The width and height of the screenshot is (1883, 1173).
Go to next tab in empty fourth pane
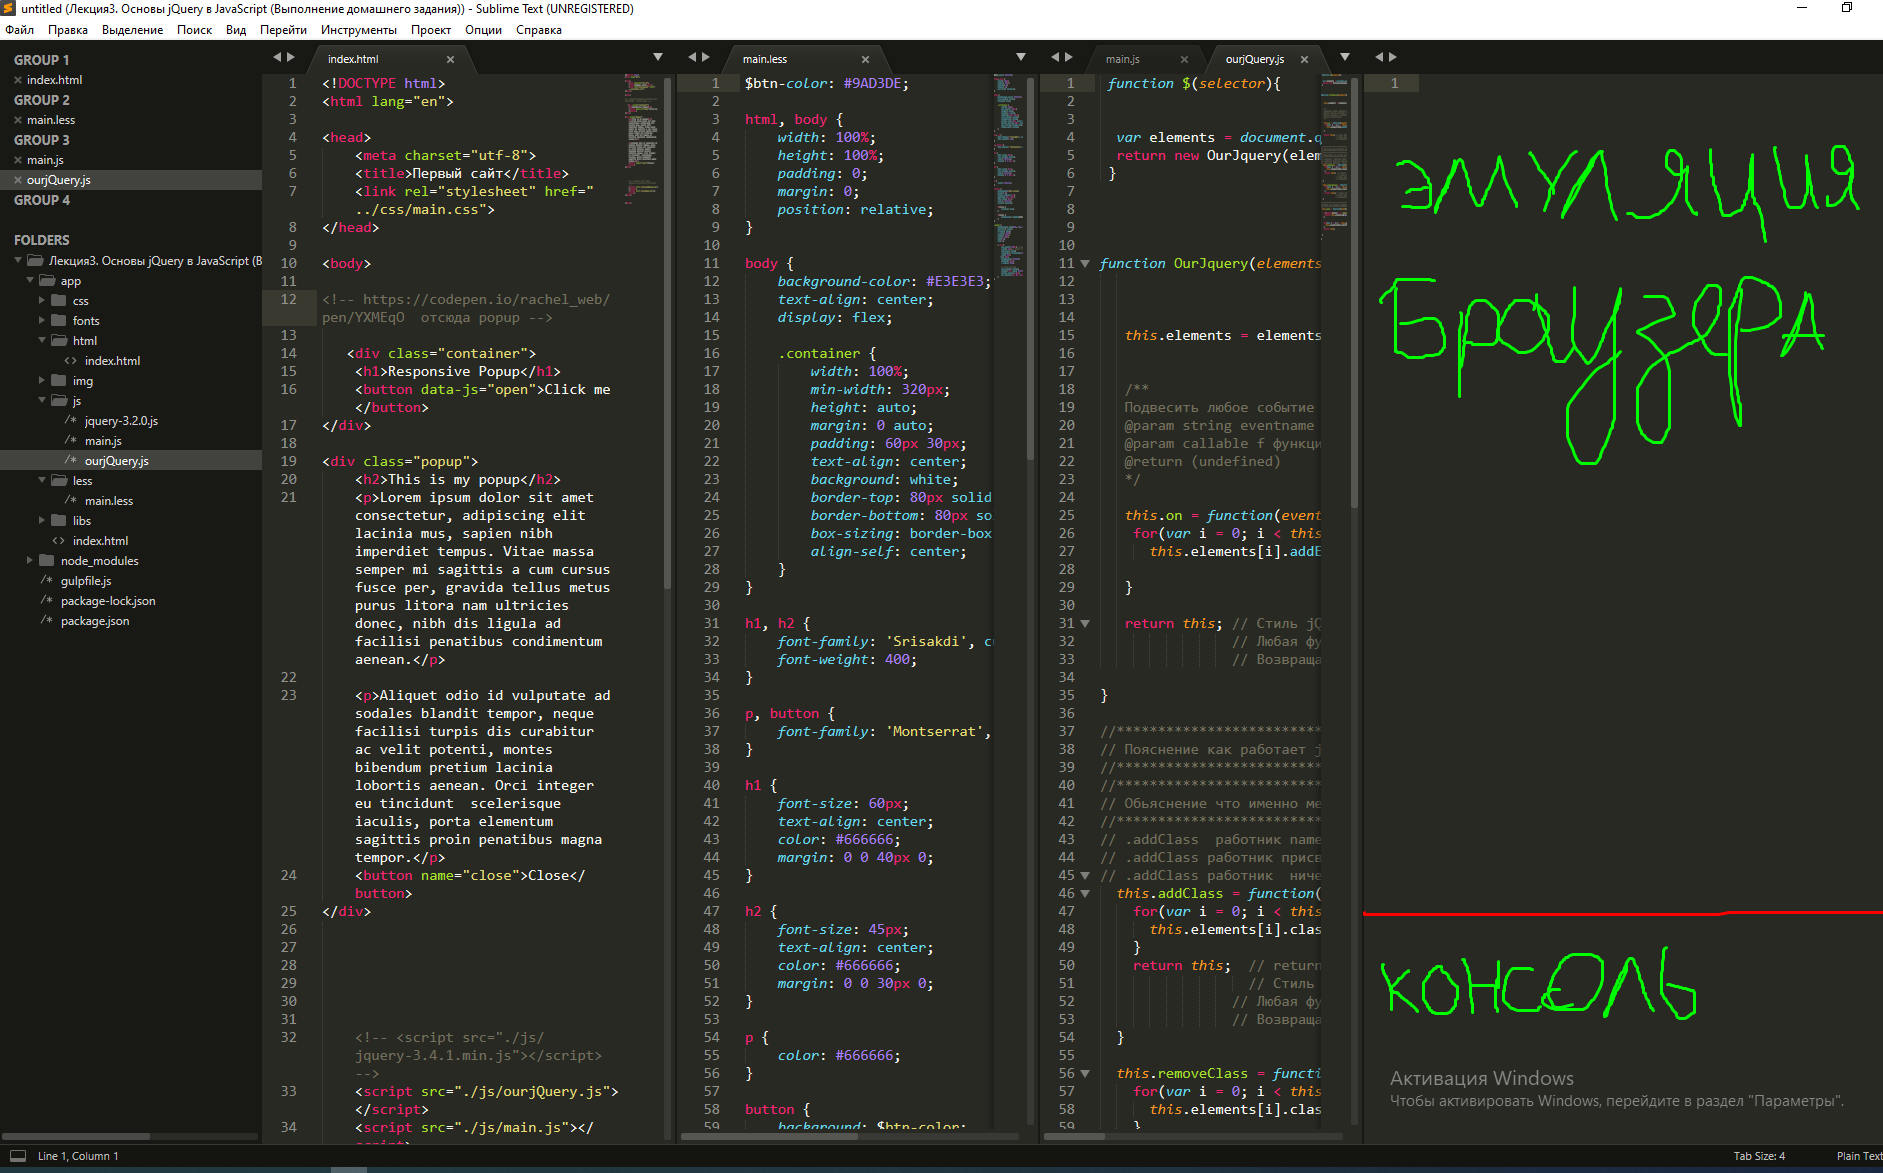(x=1393, y=57)
